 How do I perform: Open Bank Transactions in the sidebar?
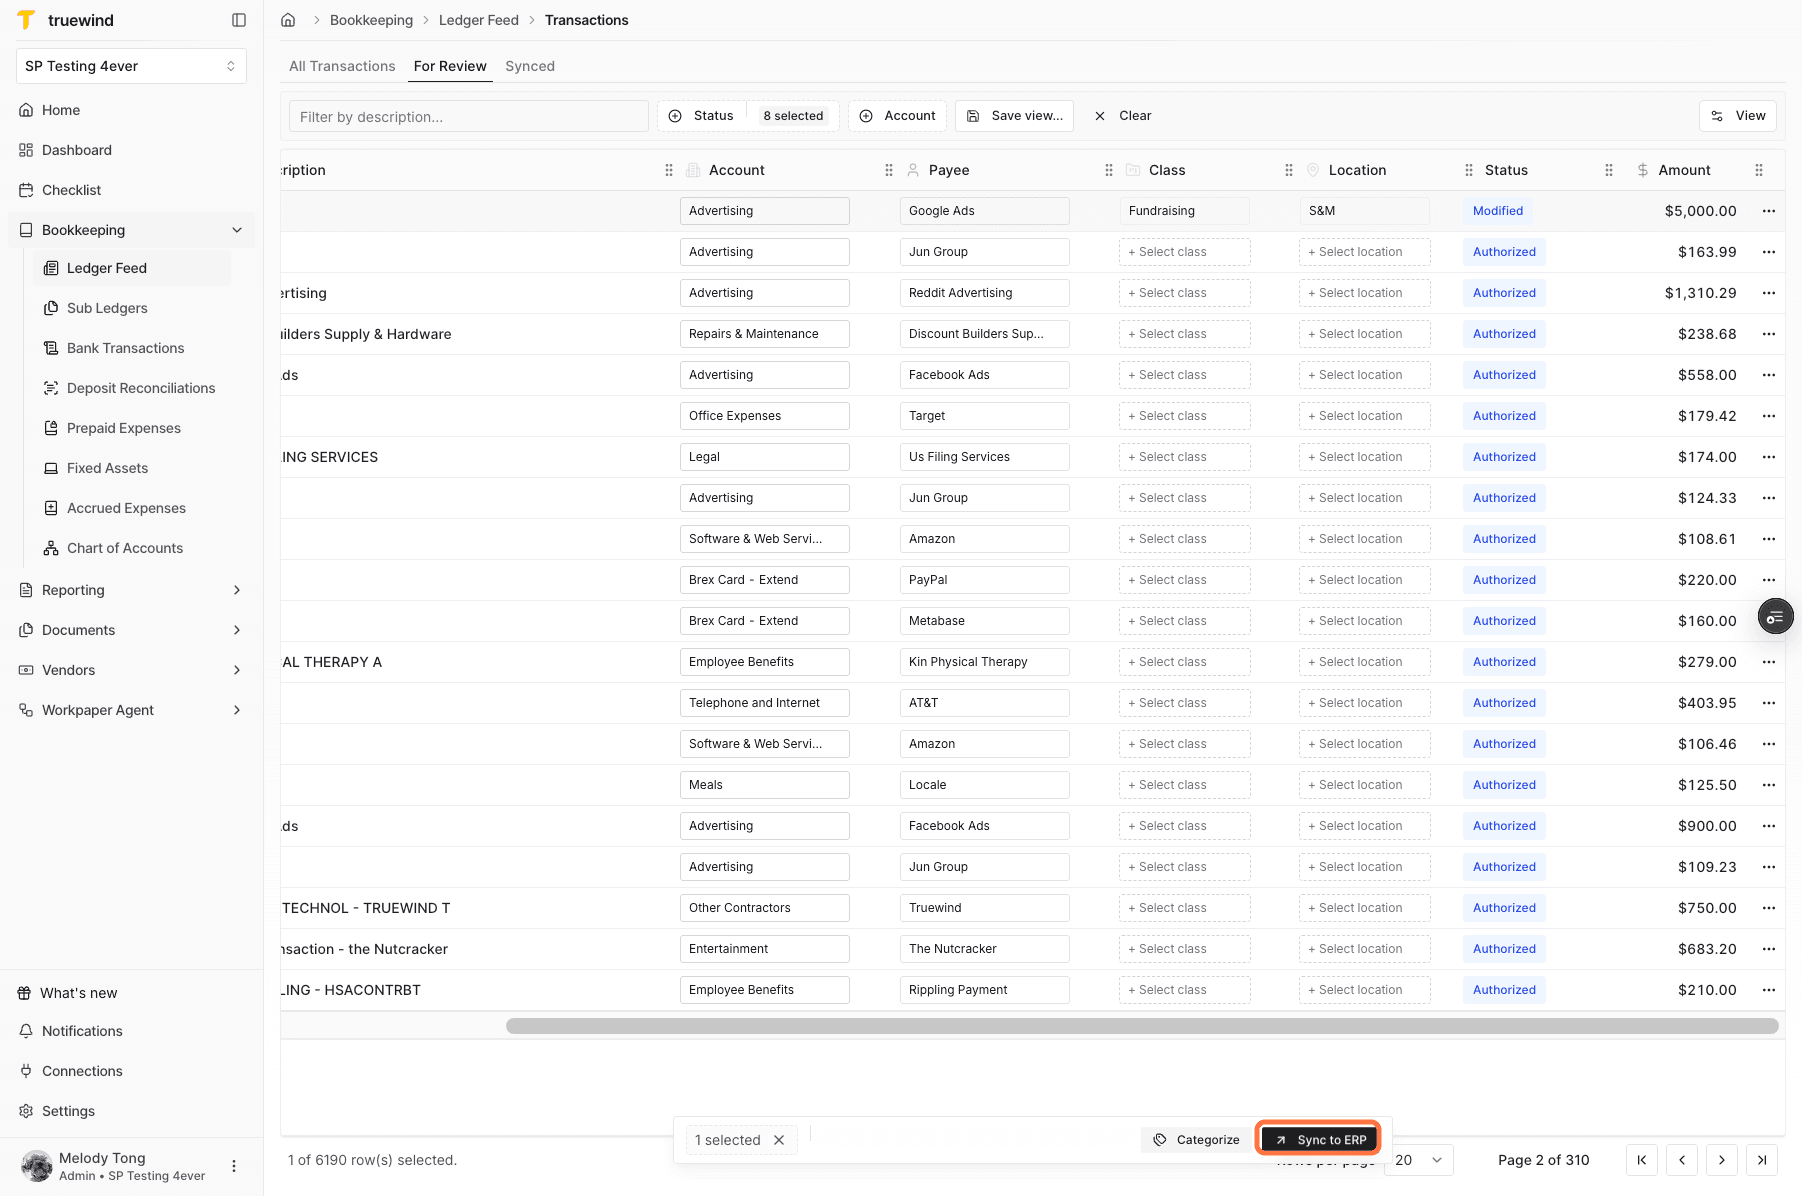[x=132, y=348]
